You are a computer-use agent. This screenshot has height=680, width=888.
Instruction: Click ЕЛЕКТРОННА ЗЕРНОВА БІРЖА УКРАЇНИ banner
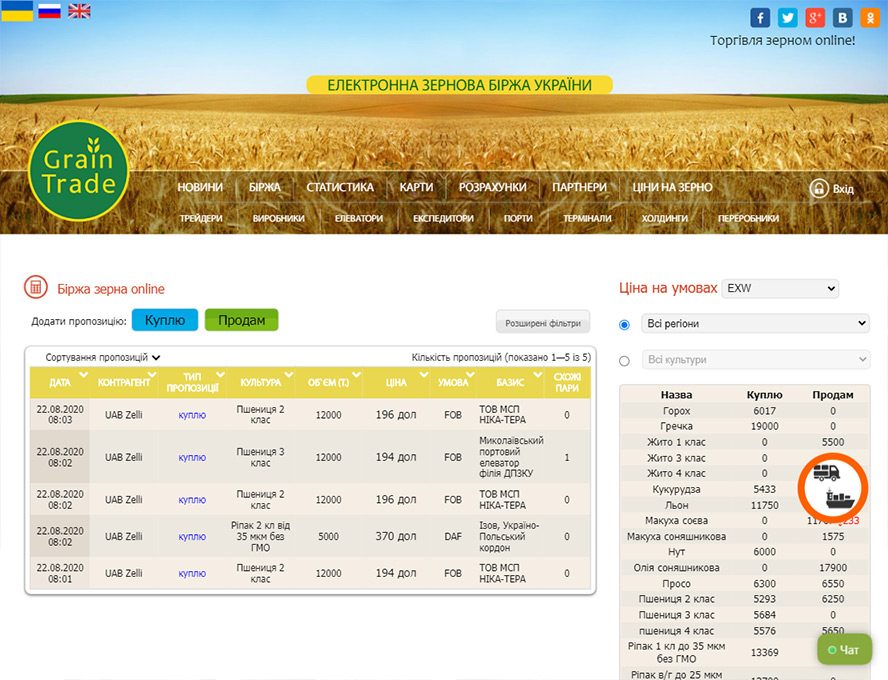459,85
